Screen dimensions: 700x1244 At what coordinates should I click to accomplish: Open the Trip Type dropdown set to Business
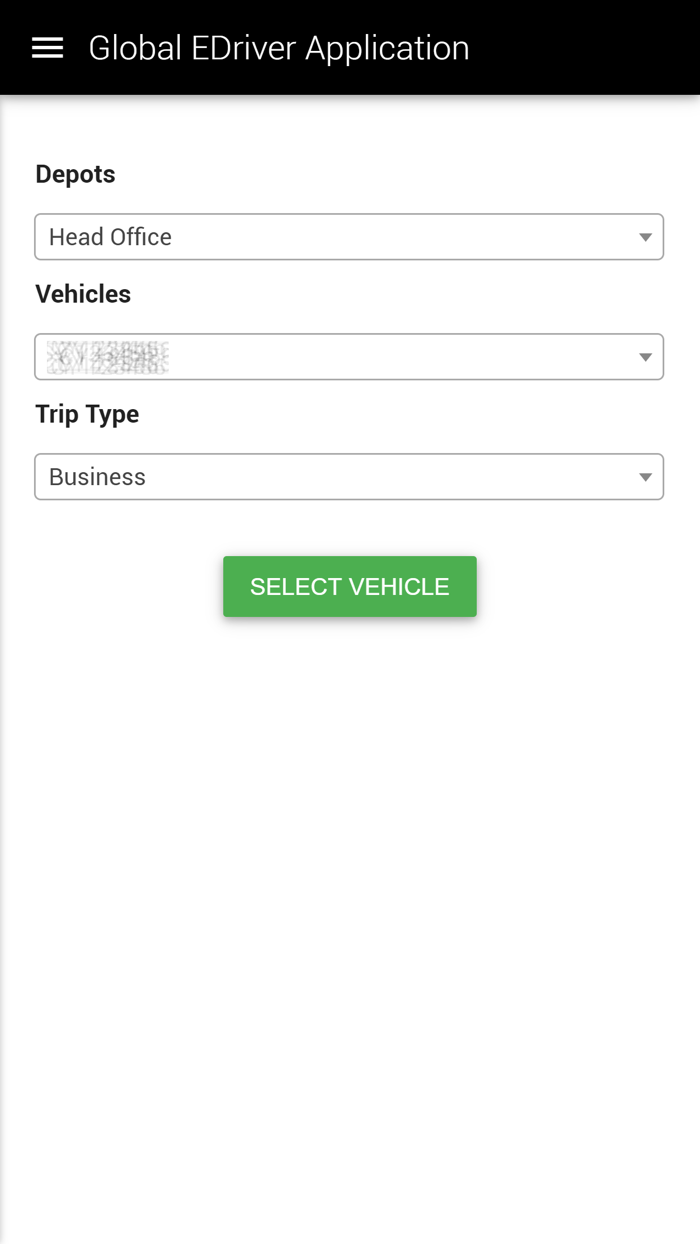(349, 477)
